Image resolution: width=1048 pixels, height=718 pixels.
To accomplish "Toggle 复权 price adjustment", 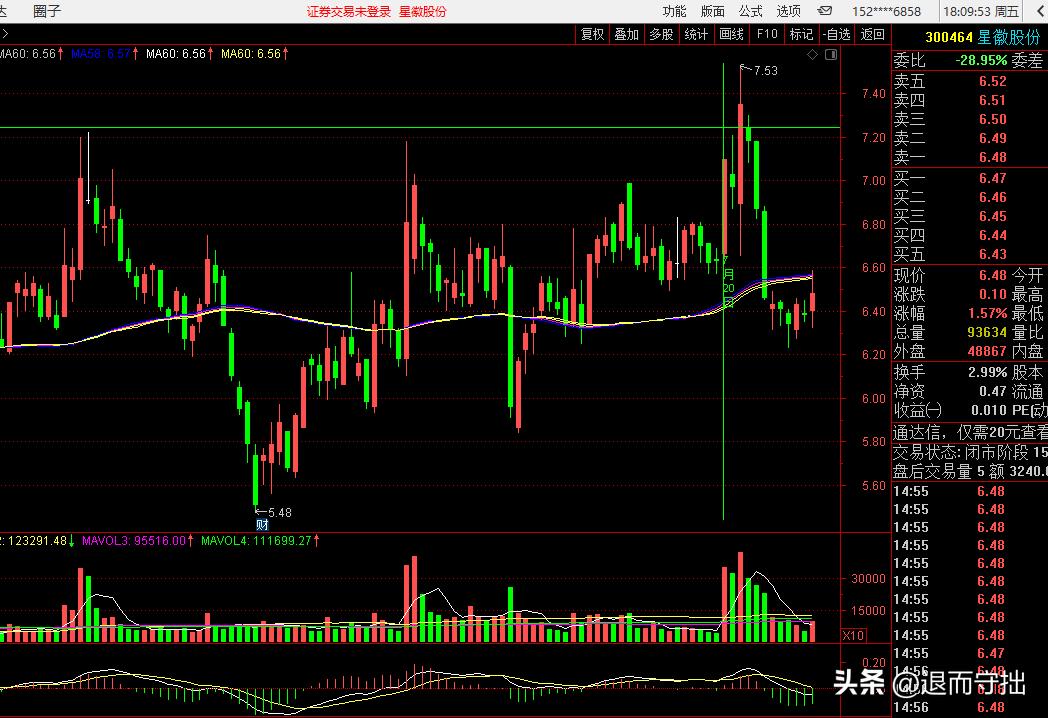I will tap(592, 34).
